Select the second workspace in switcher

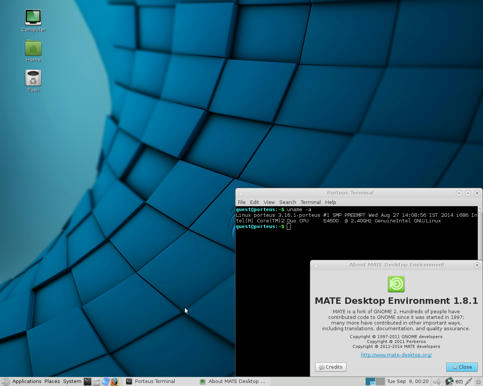click(380, 381)
